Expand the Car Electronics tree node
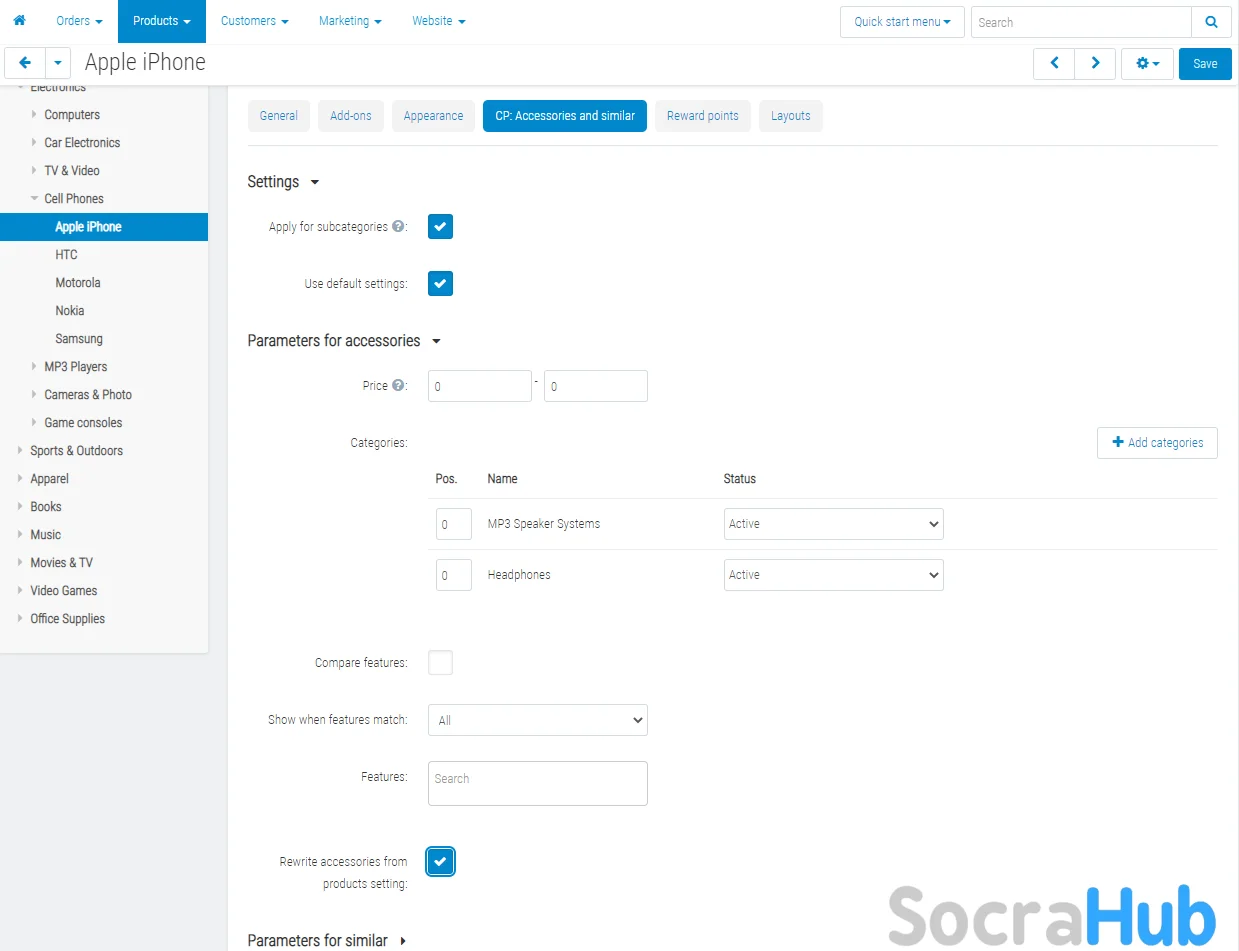The height and width of the screenshot is (951, 1239). [35, 143]
